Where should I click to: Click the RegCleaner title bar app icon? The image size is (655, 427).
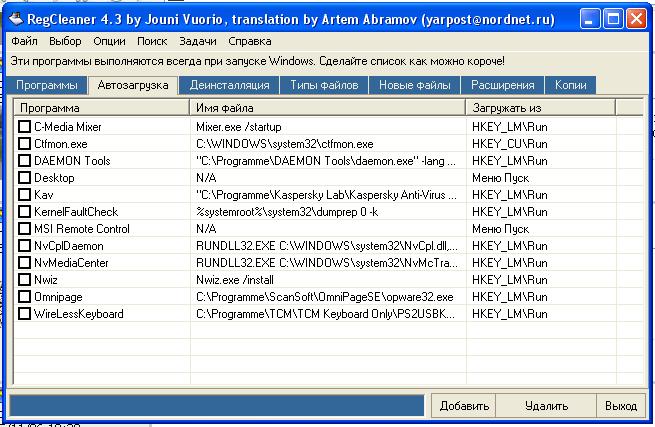[15, 19]
